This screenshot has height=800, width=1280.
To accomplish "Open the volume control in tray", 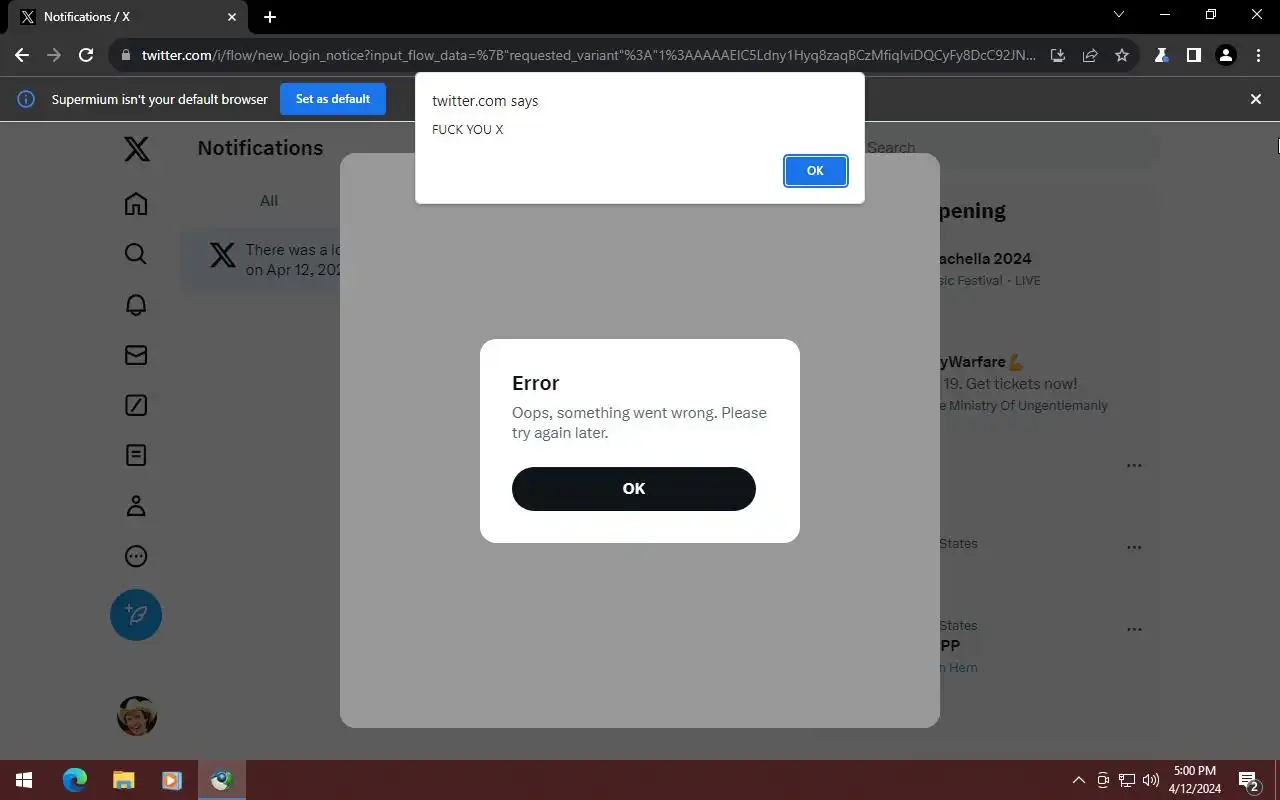I will point(1151,780).
